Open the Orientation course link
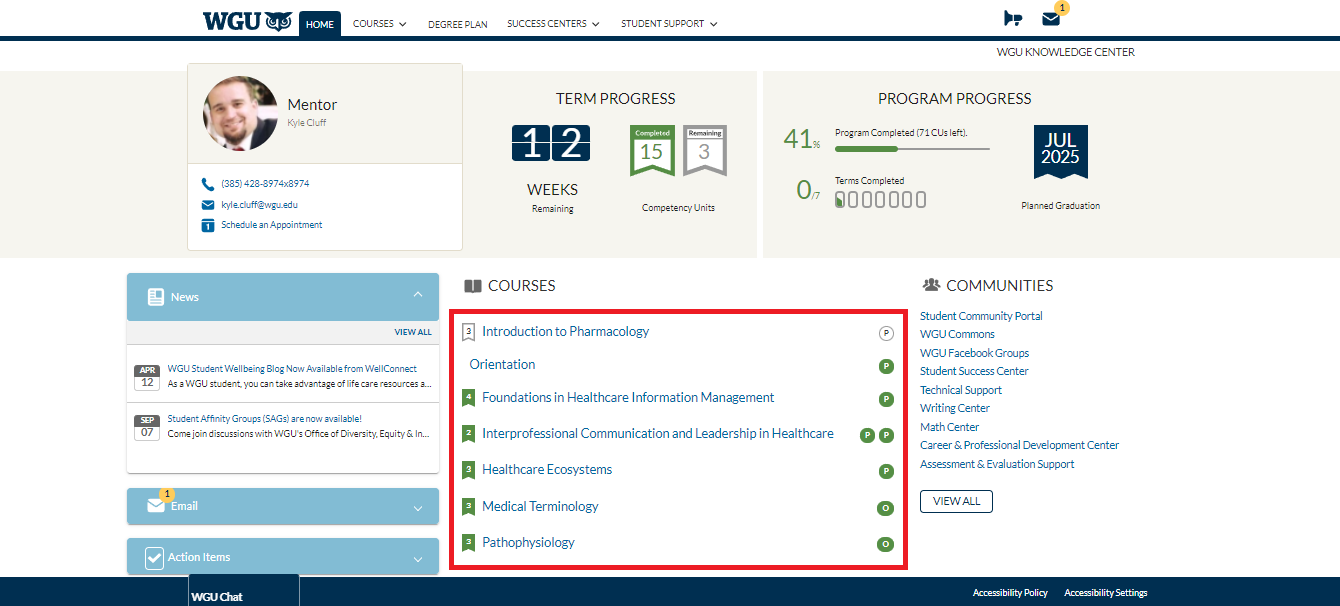Screen dimensions: 1340x606 tap(502, 365)
